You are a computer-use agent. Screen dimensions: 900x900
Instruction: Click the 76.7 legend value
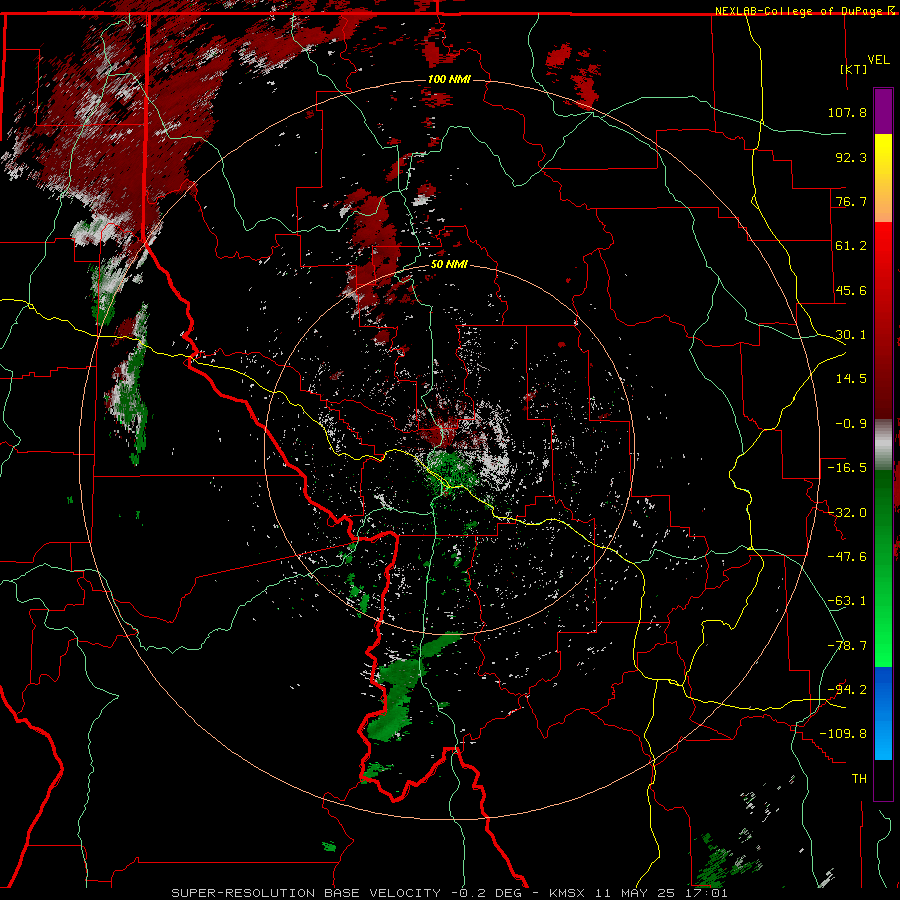click(851, 201)
